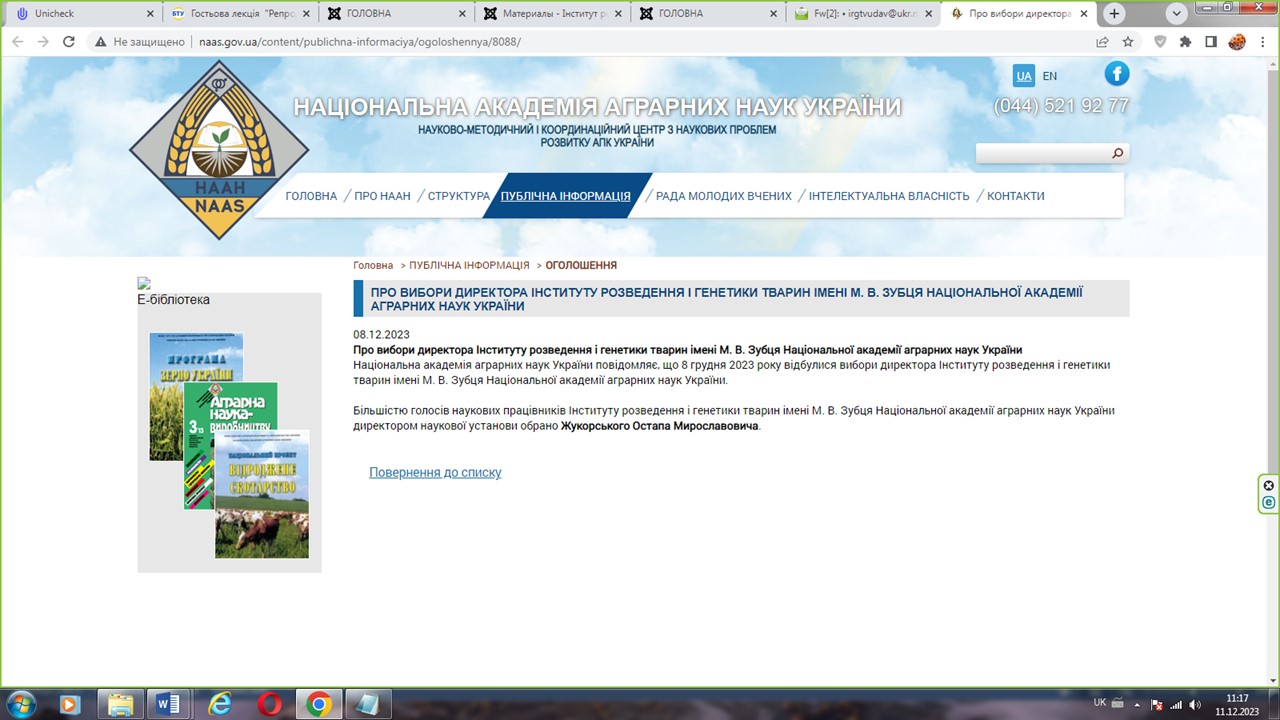This screenshot has width=1280, height=720.
Task: Share this page via address bar icon
Action: (1102, 42)
